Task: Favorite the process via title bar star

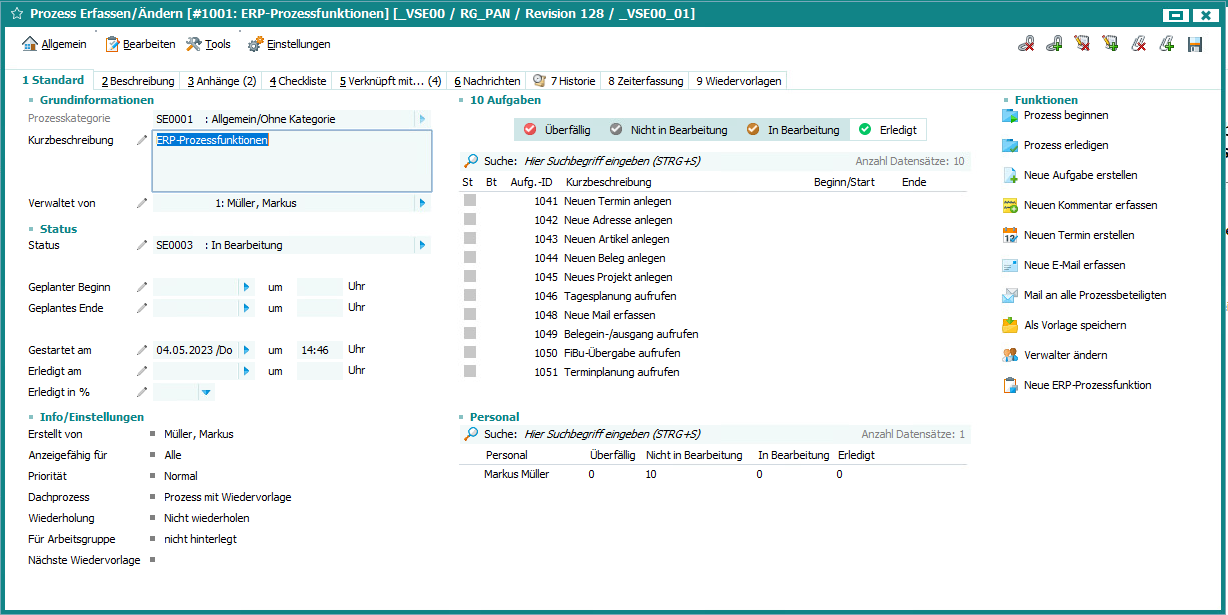Action: 16,14
